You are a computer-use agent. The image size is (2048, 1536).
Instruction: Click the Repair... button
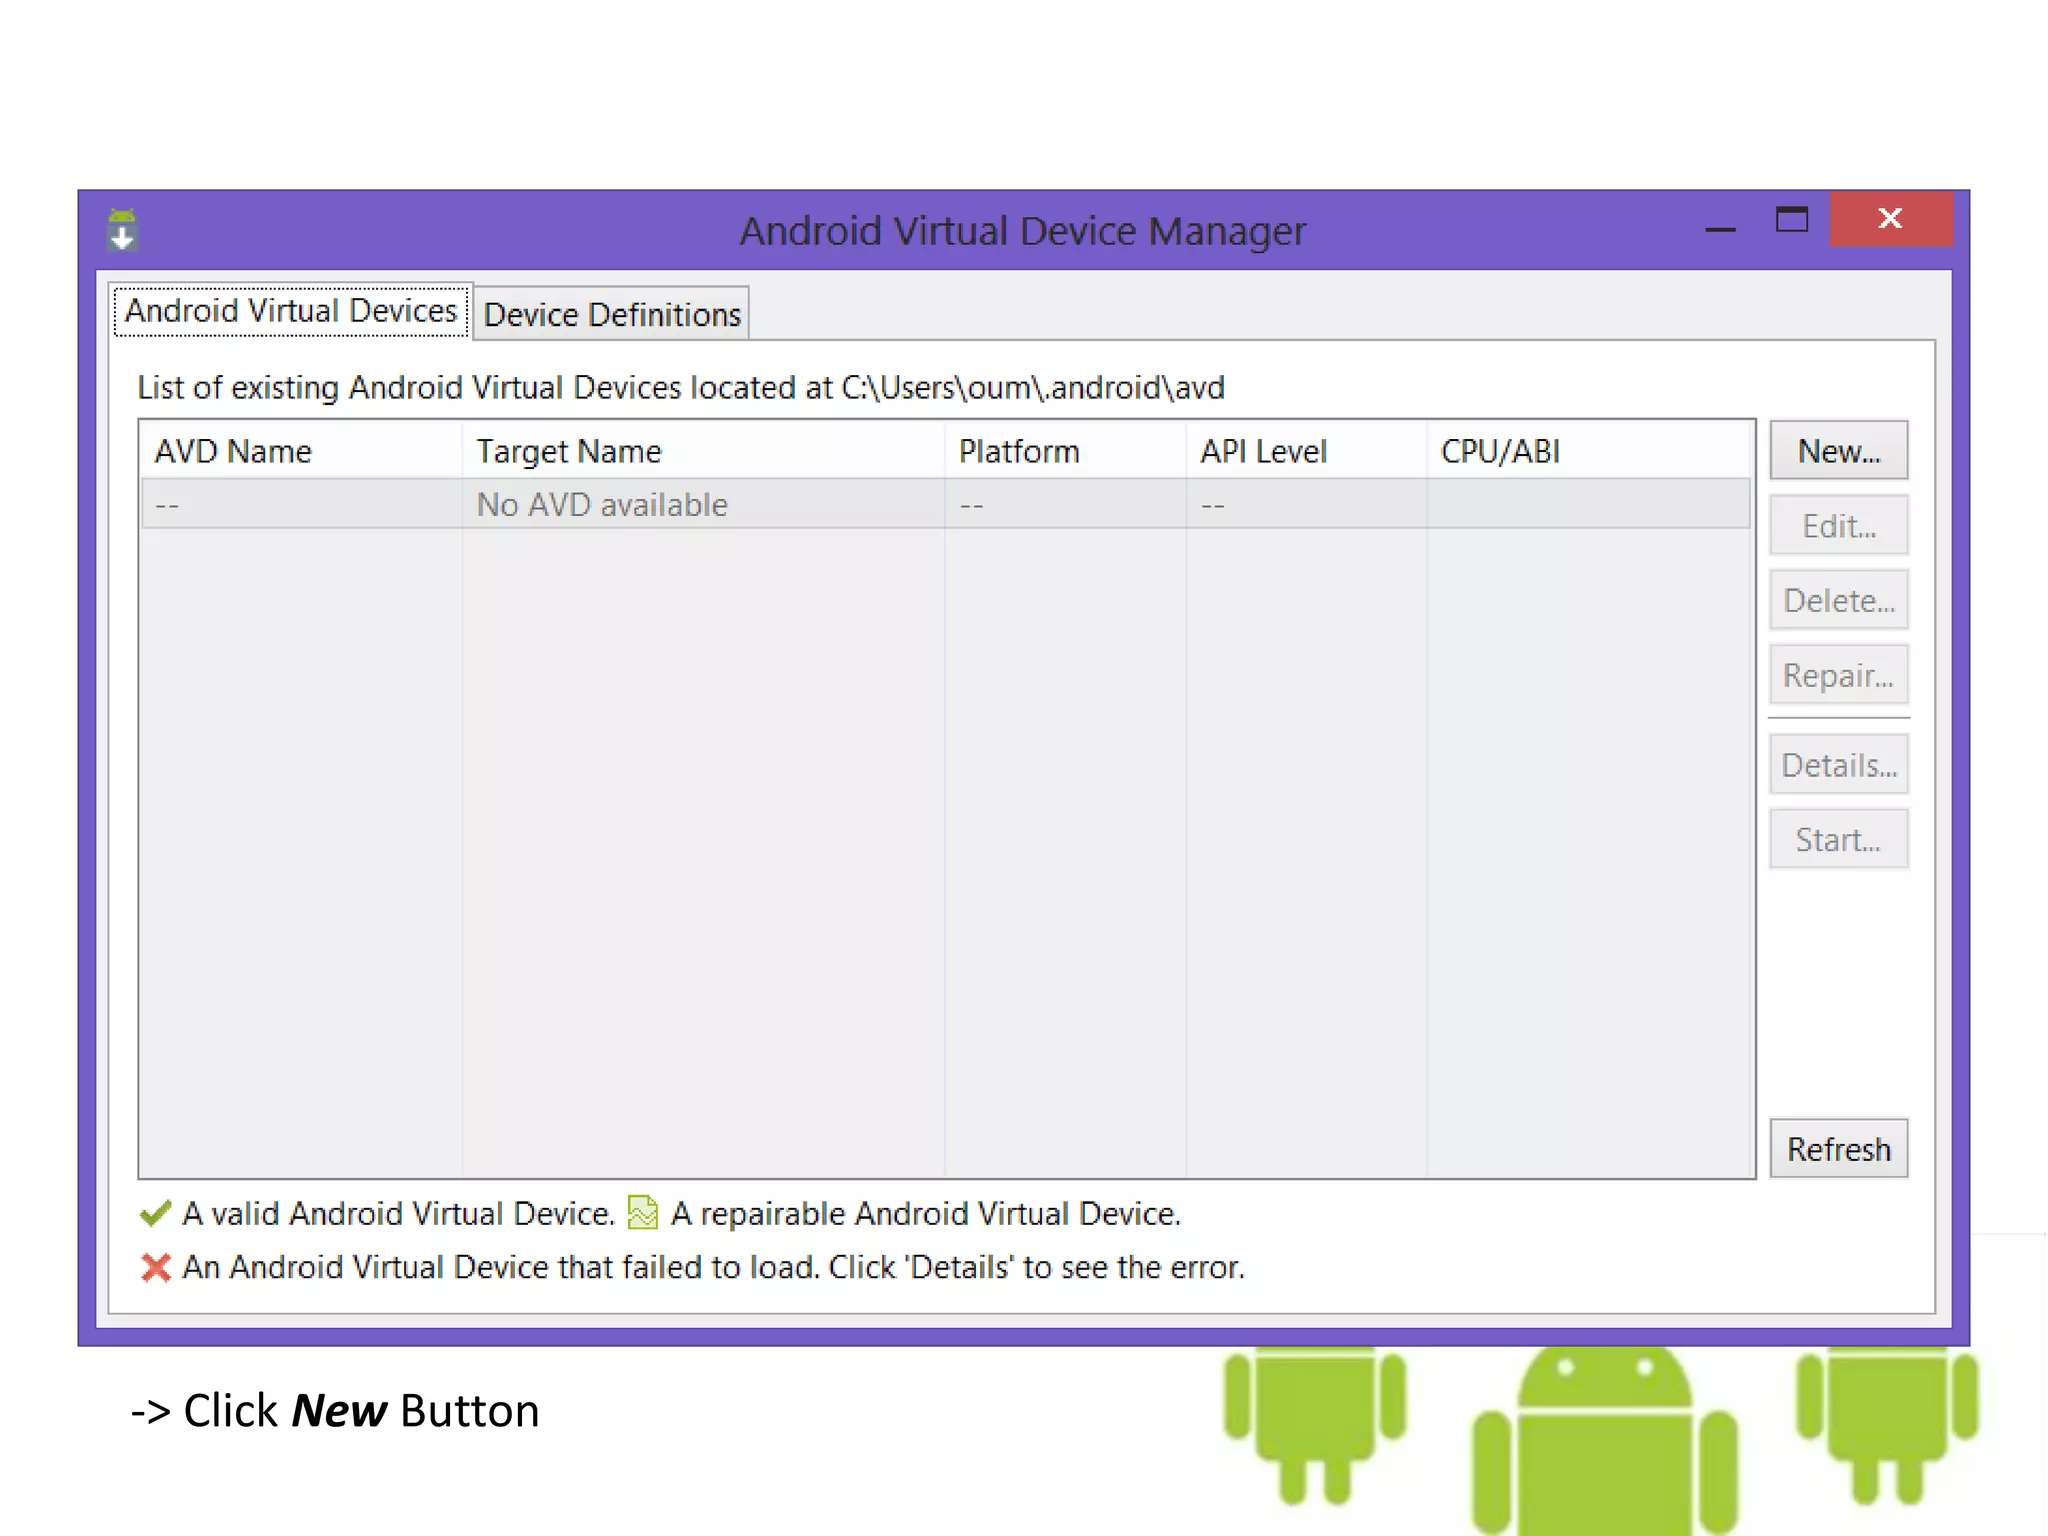1838,676
